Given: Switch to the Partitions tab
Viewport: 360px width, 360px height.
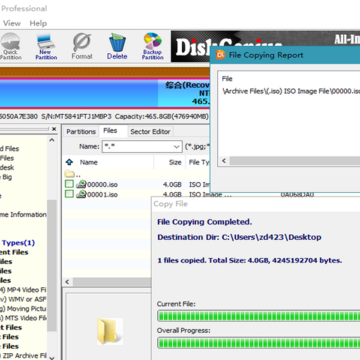Looking at the screenshot, I should coord(81,132).
